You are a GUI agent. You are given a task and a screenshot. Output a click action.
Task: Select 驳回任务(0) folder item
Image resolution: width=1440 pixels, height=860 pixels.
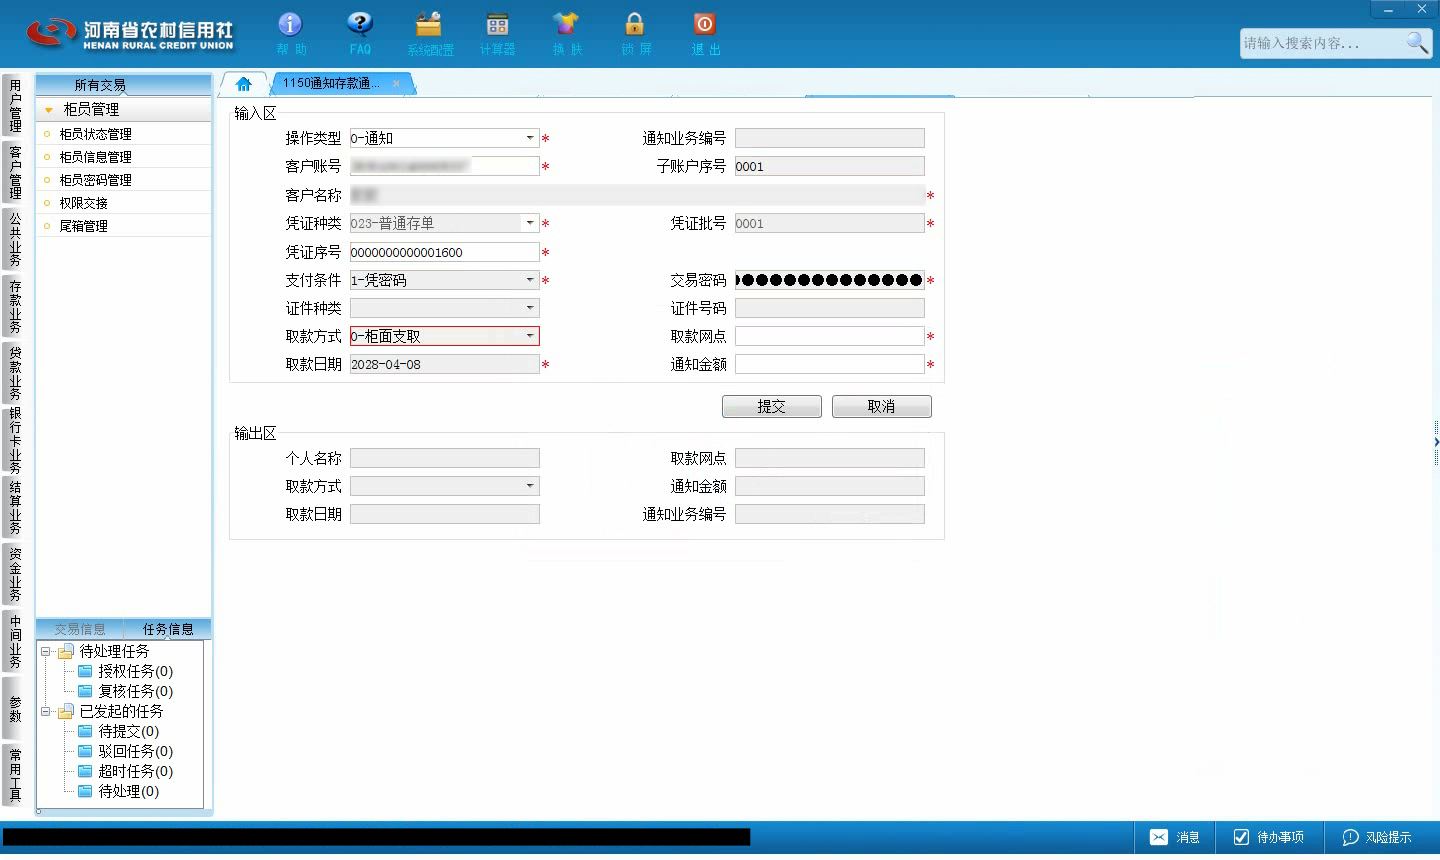click(126, 751)
